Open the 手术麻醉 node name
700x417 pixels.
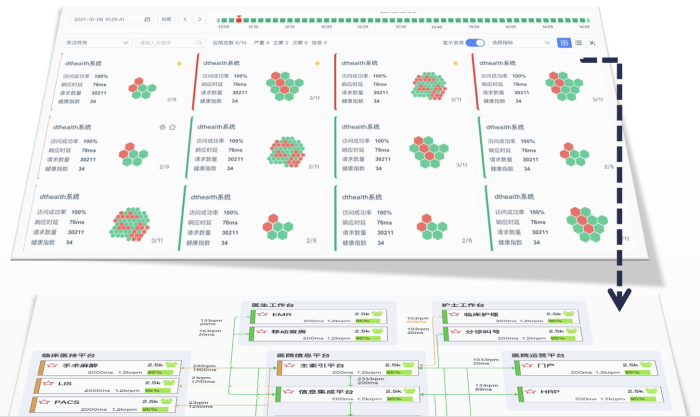click(x=80, y=365)
